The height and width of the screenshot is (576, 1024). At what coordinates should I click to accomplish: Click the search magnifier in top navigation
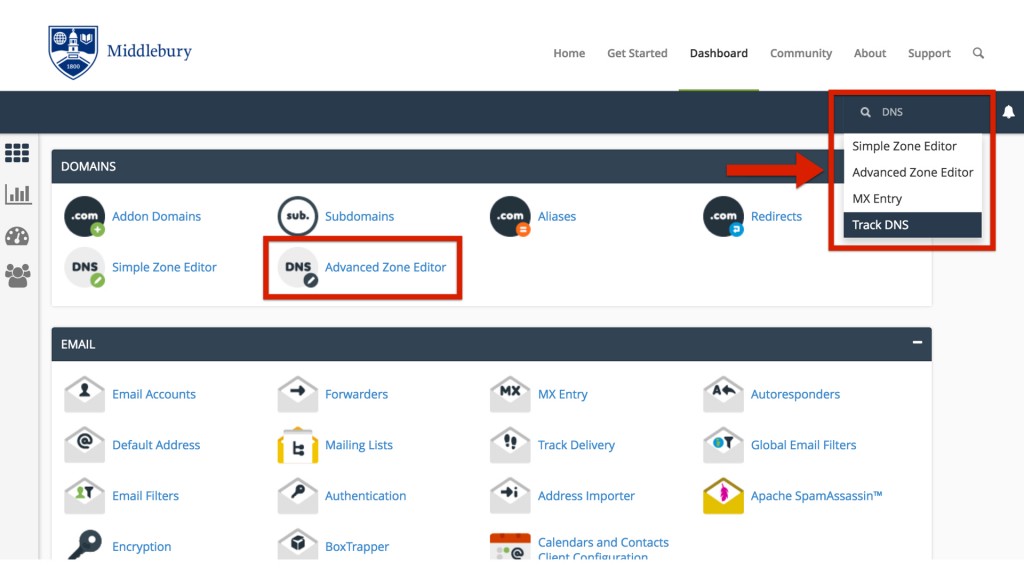tap(978, 53)
